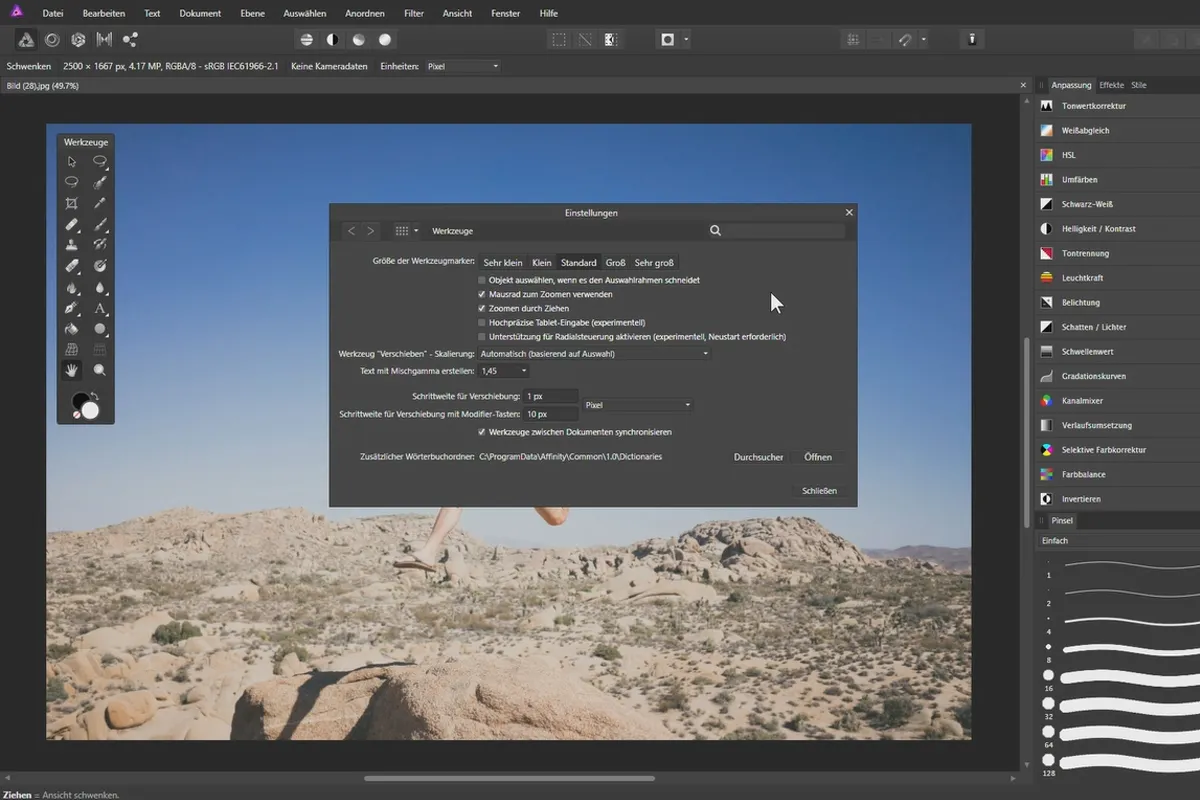1200x800 pixels.
Task: Click the Öffnen button
Action: point(818,457)
